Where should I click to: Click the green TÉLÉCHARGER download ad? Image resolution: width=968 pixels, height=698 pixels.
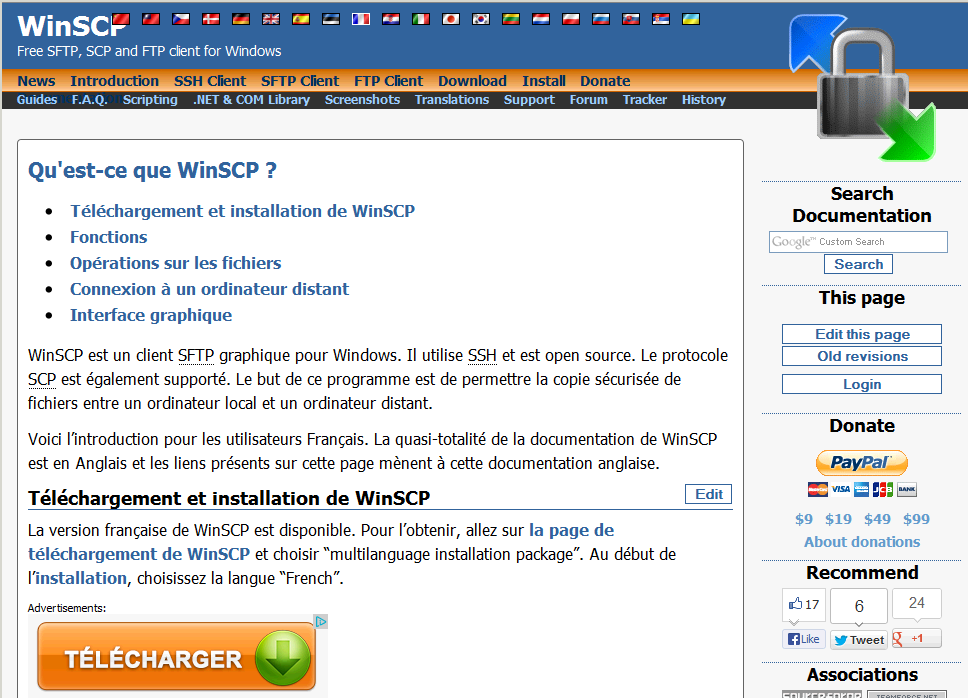[x=176, y=658]
